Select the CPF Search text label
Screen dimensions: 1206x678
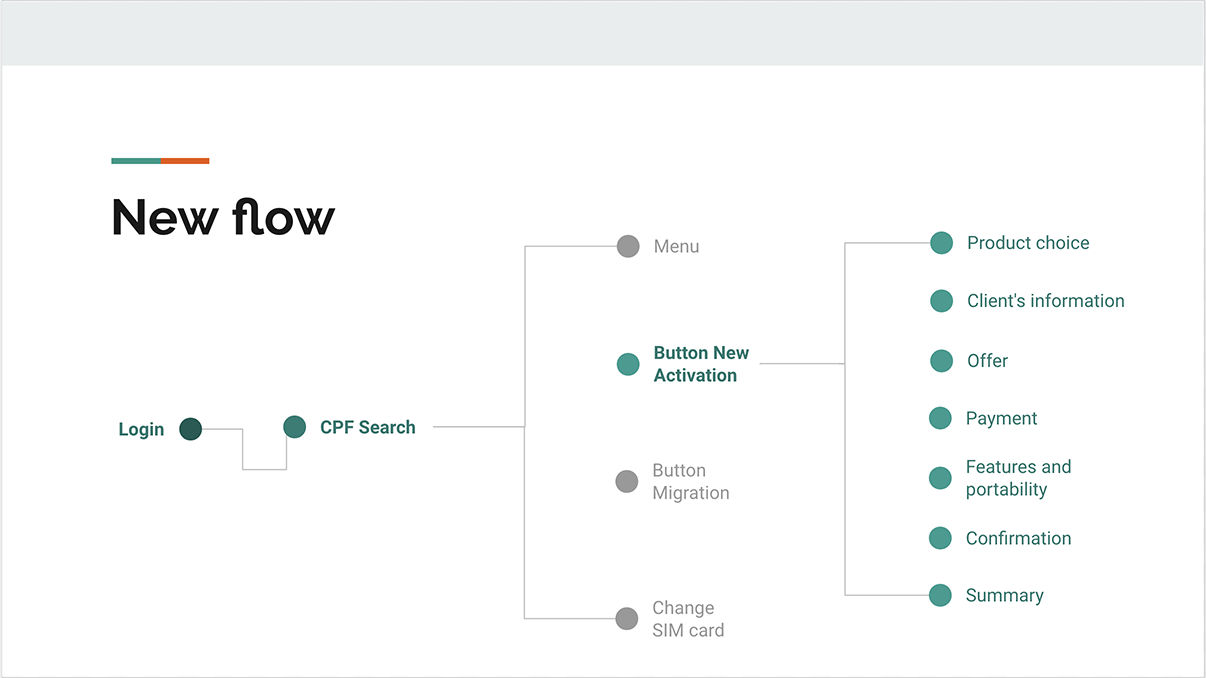368,427
